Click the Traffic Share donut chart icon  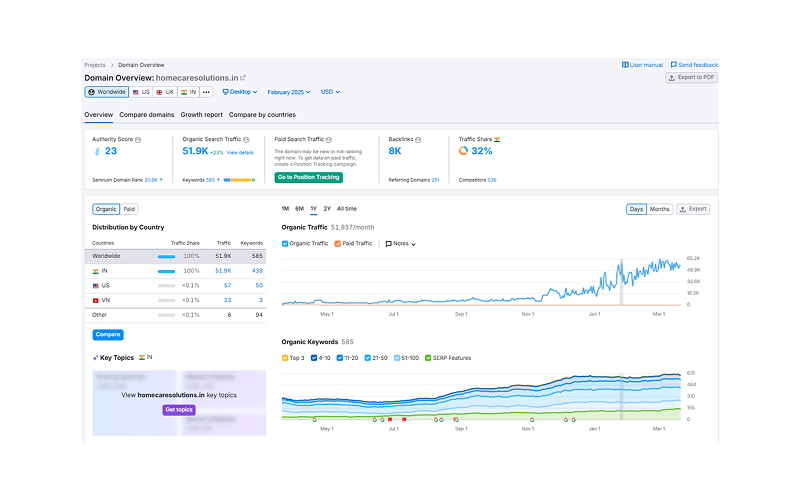tap(463, 151)
